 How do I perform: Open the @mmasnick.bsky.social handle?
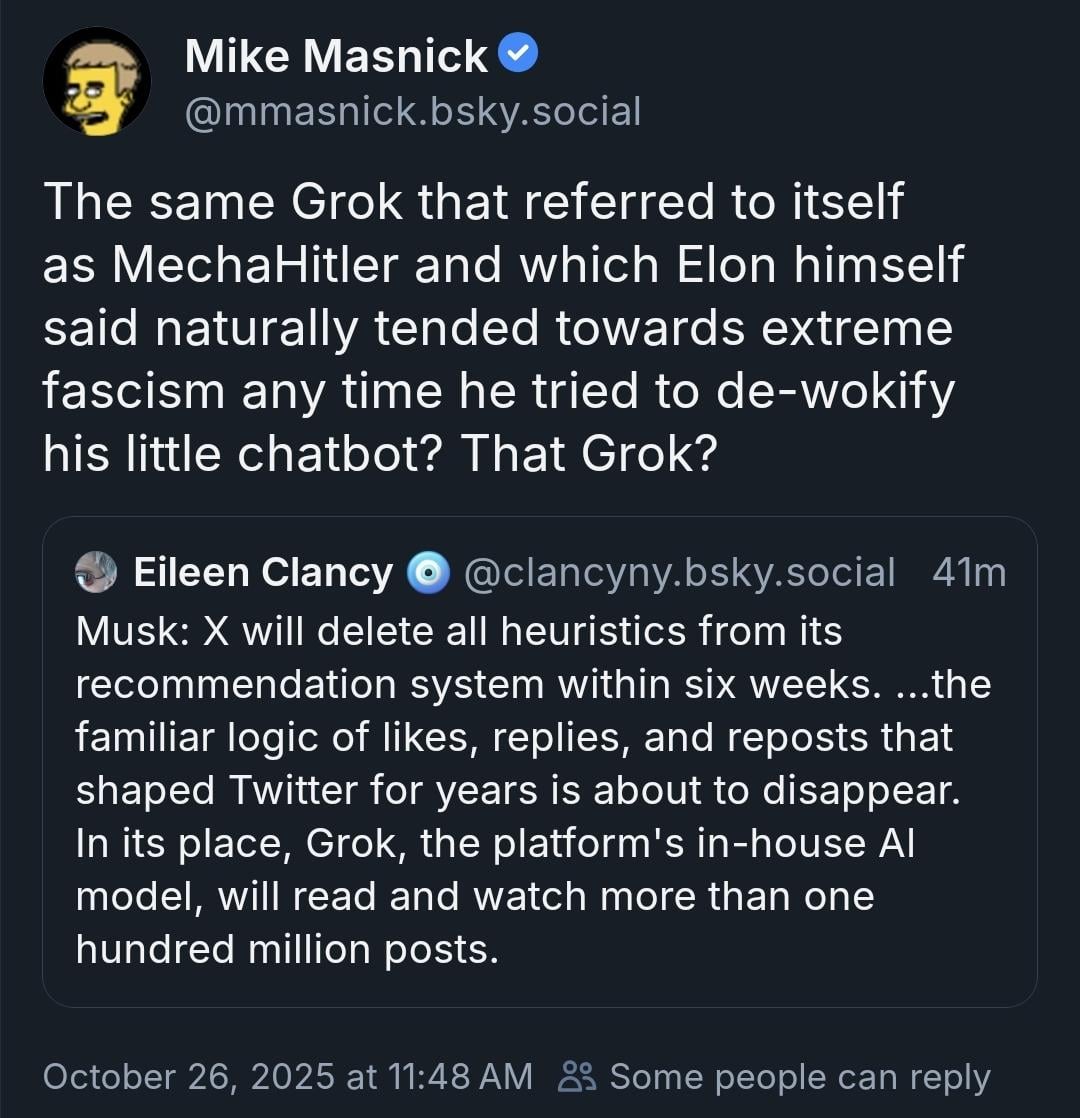pyautogui.click(x=413, y=111)
